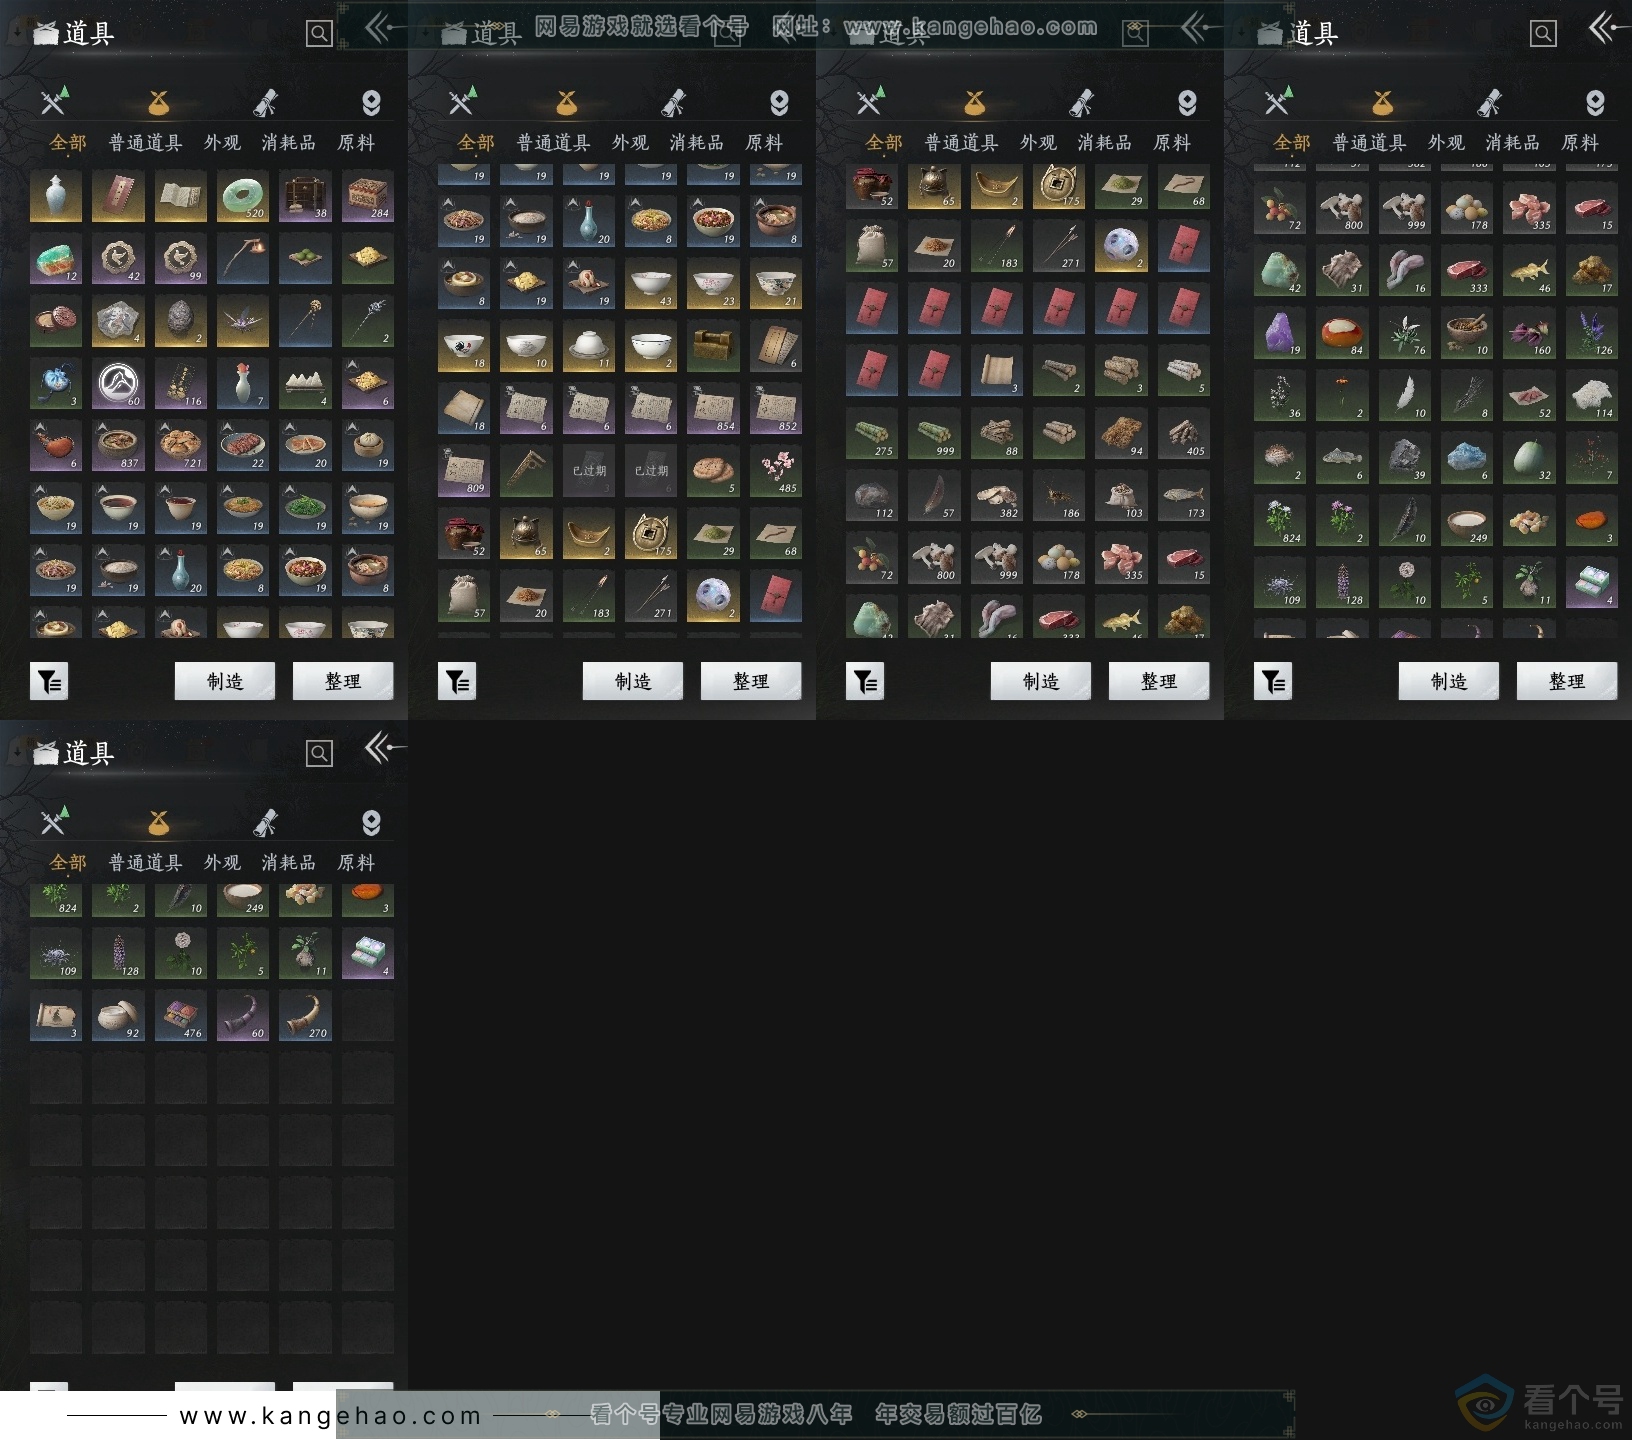Switch to 外观 tab in the top-left panel
The width and height of the screenshot is (1632, 1440).
(x=222, y=143)
